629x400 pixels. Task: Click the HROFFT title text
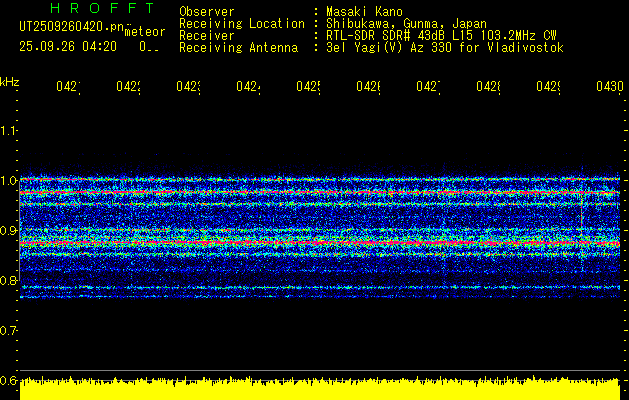pyautogui.click(x=103, y=8)
